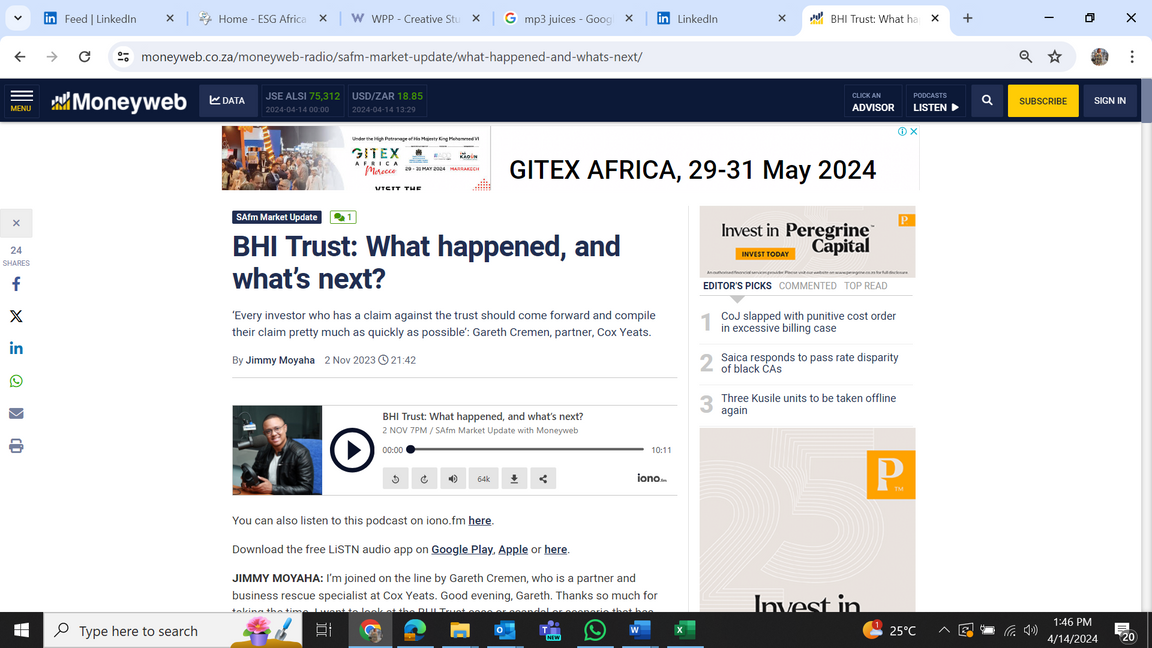This screenshot has height=648, width=1152.
Task: Open Outlook from the taskbar
Action: coord(505,630)
